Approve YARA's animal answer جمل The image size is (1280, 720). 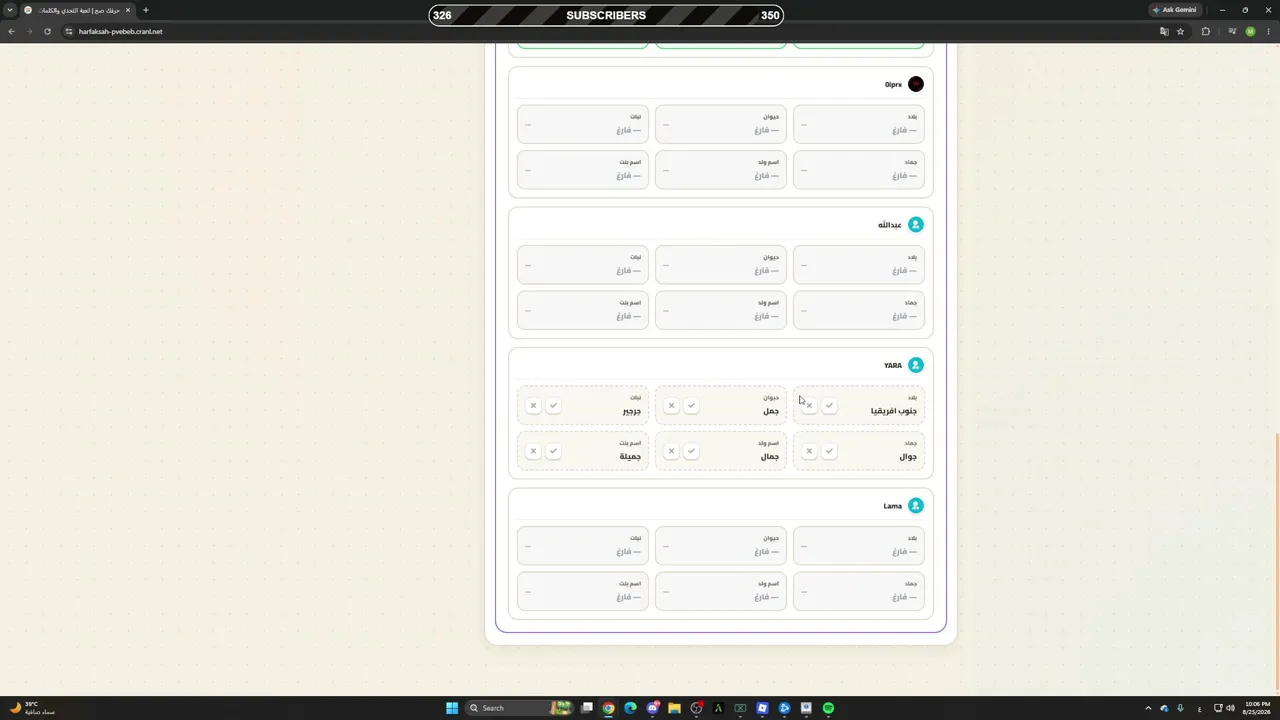pos(691,405)
